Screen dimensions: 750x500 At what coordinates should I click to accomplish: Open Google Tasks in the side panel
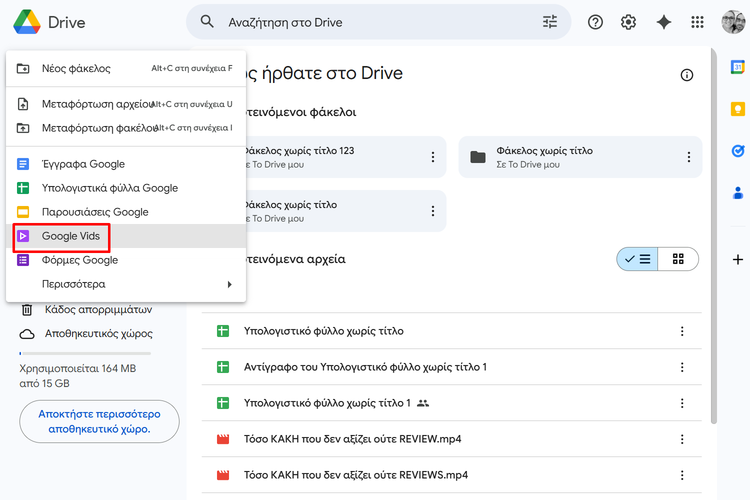coord(738,151)
